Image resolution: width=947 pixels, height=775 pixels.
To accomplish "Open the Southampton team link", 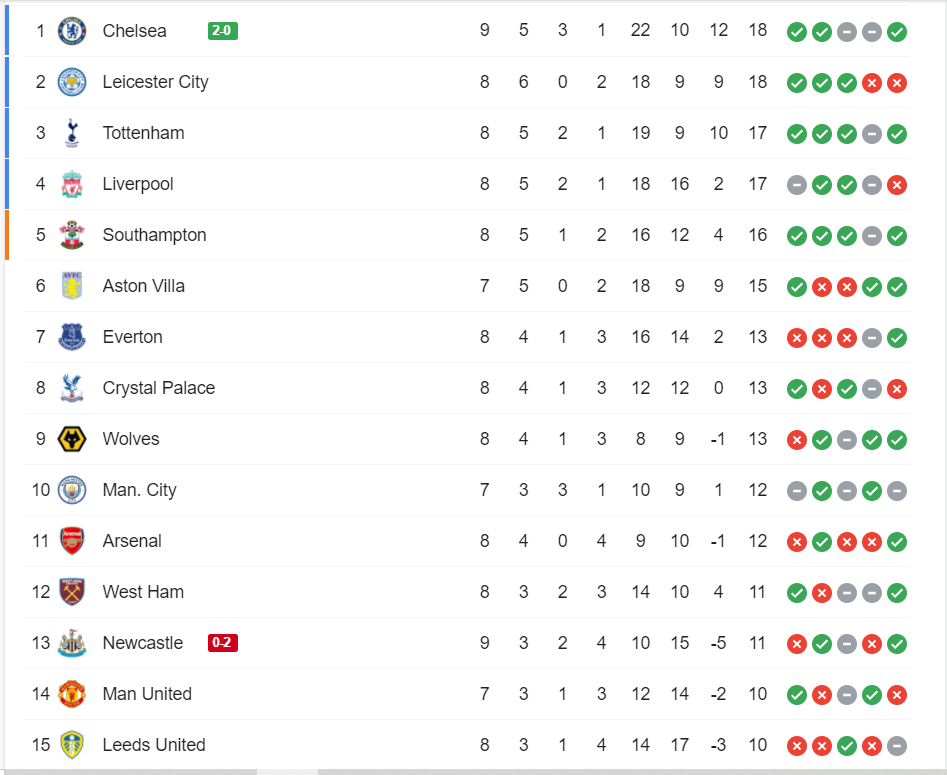I will coord(154,235).
